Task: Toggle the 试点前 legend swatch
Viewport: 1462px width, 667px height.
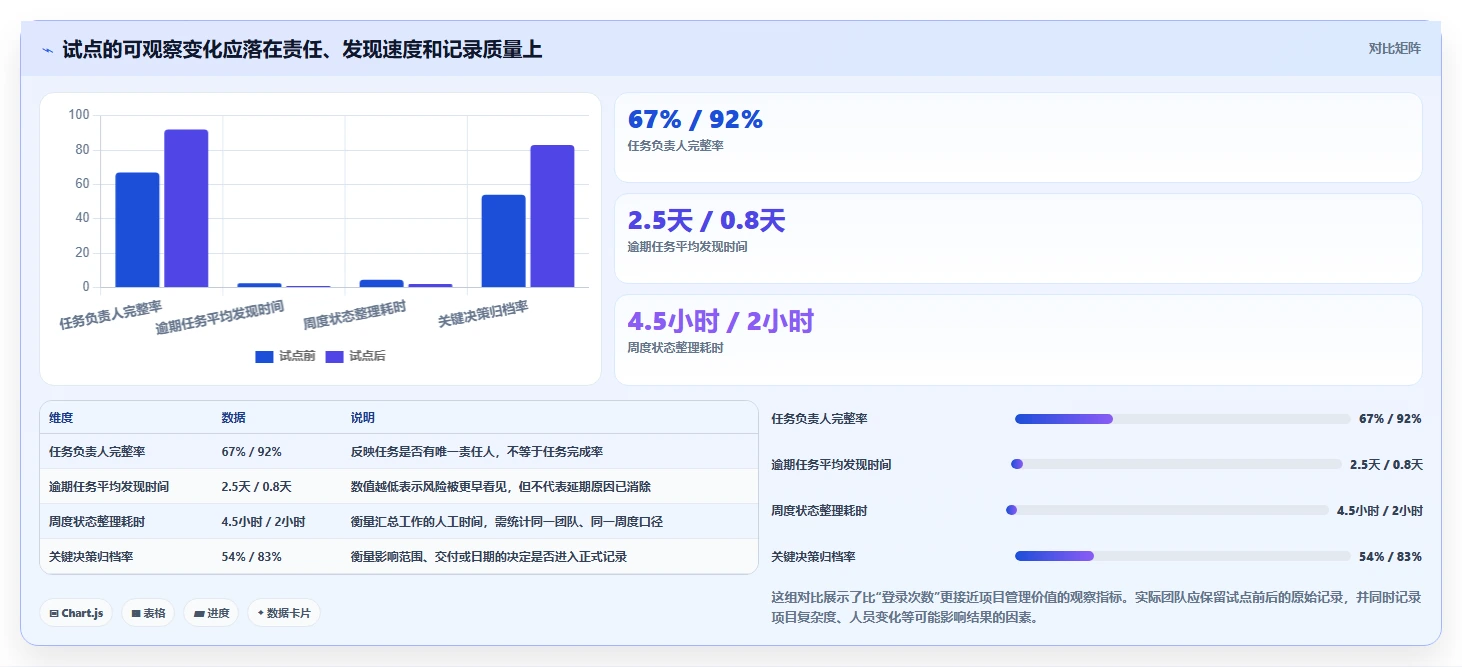Action: (x=264, y=357)
